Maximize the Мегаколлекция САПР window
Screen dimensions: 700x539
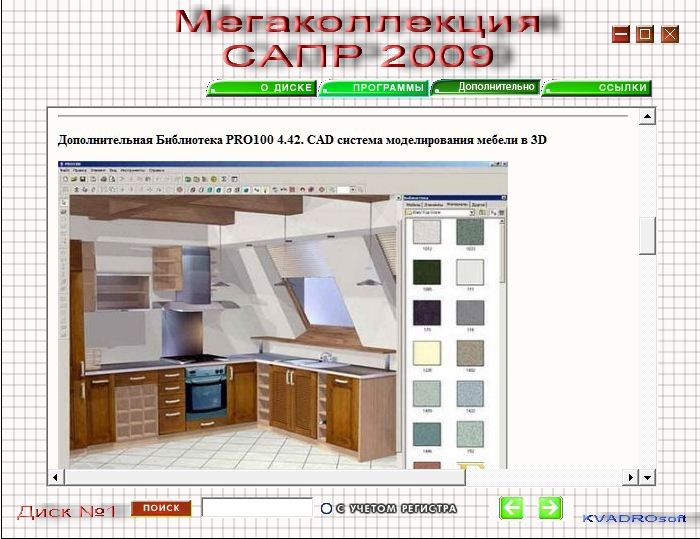pyautogui.click(x=645, y=34)
